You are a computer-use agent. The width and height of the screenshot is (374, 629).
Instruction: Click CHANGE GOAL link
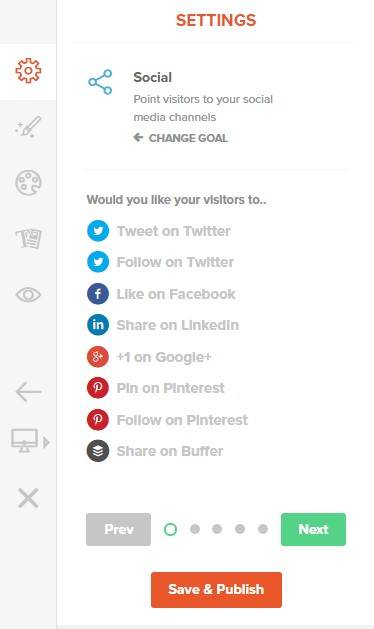coord(181,138)
